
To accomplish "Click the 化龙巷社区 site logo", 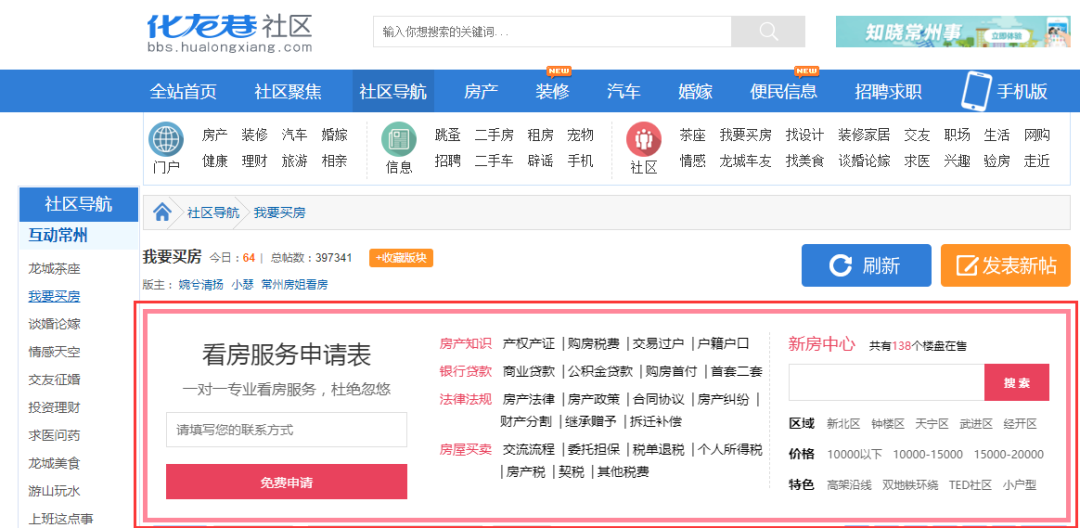I will point(229,32).
